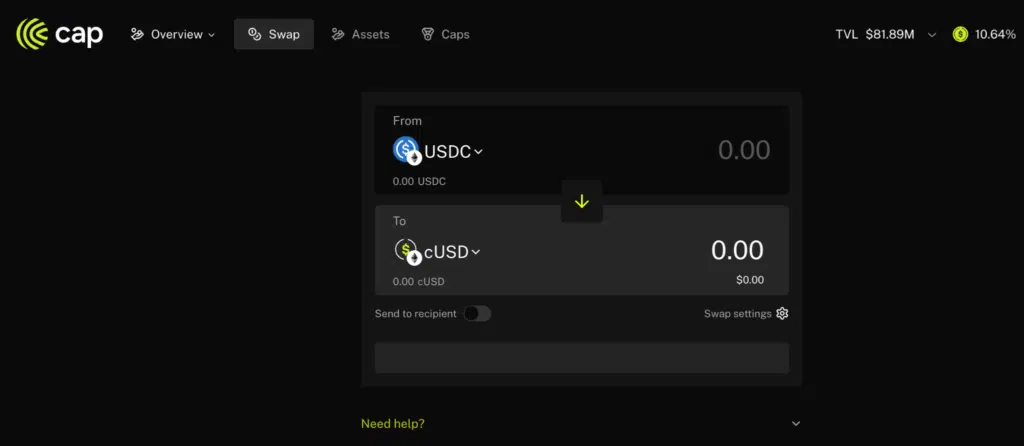Open Swap settings gear icon
The height and width of the screenshot is (446, 1024).
click(782, 313)
